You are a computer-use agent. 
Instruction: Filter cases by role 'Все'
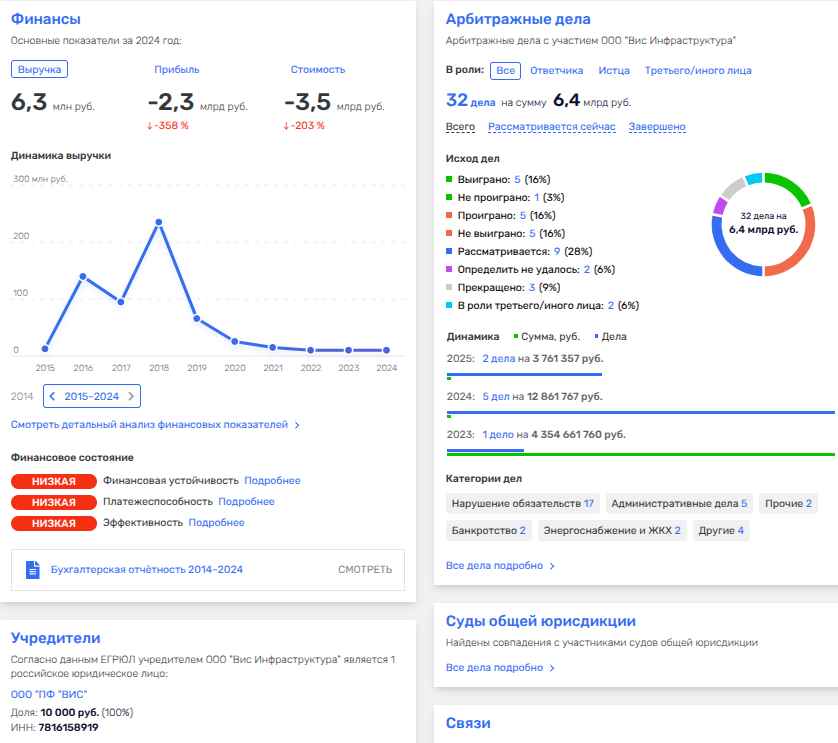tap(506, 71)
